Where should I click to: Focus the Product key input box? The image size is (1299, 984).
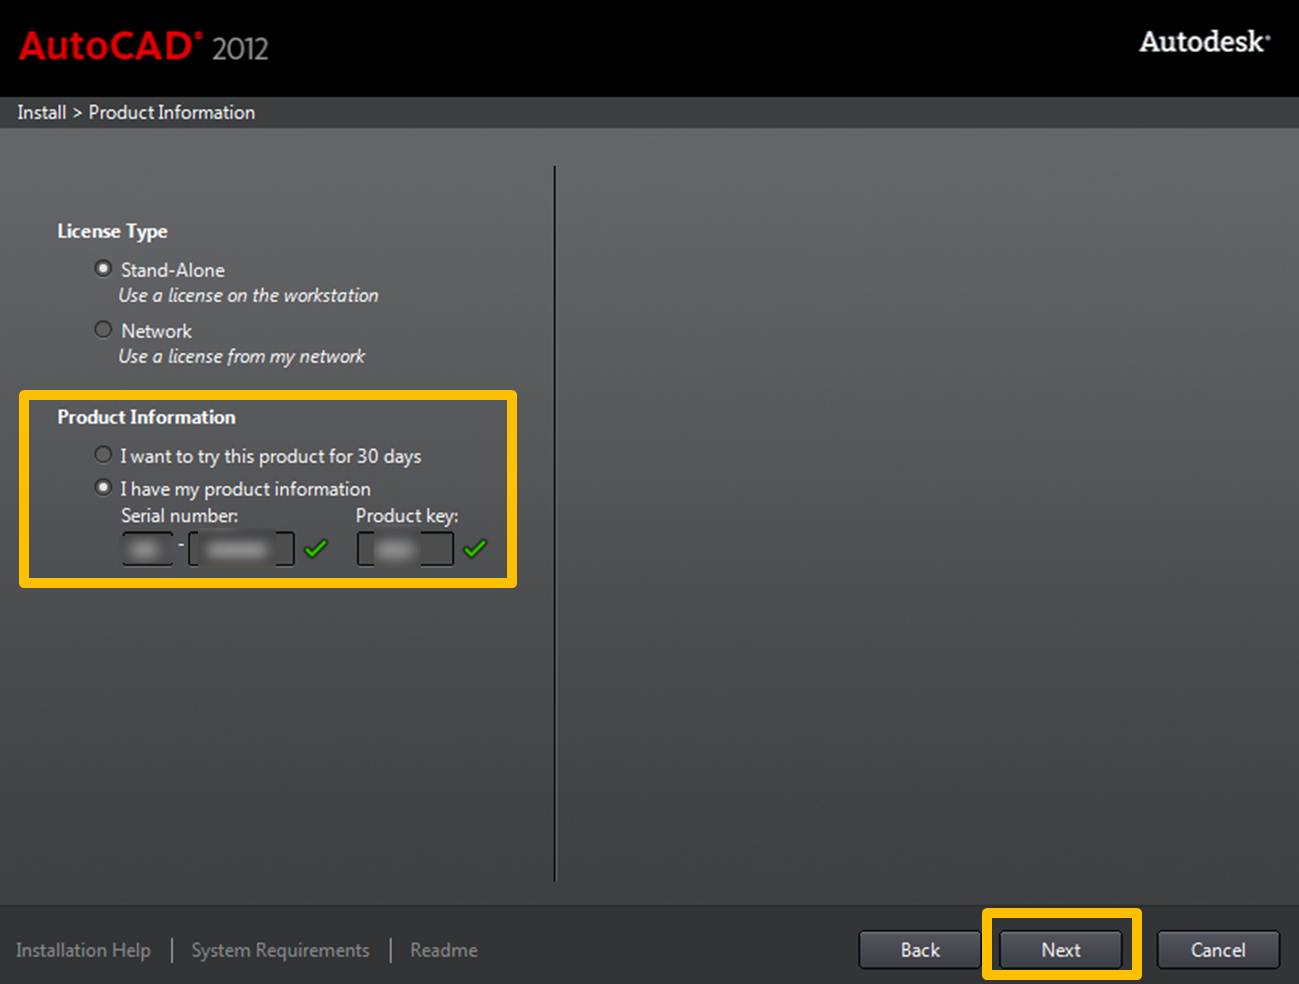pos(405,549)
